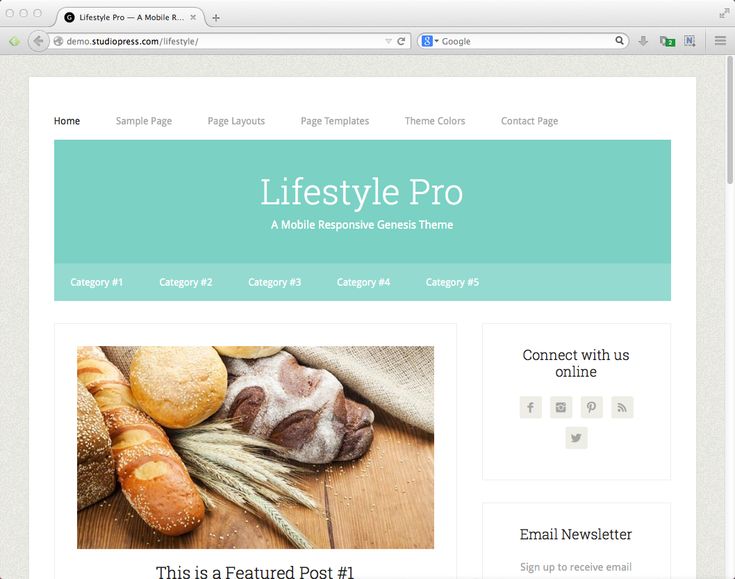Image resolution: width=735 pixels, height=579 pixels.
Task: Open the Instagram social icon
Action: pyautogui.click(x=561, y=407)
